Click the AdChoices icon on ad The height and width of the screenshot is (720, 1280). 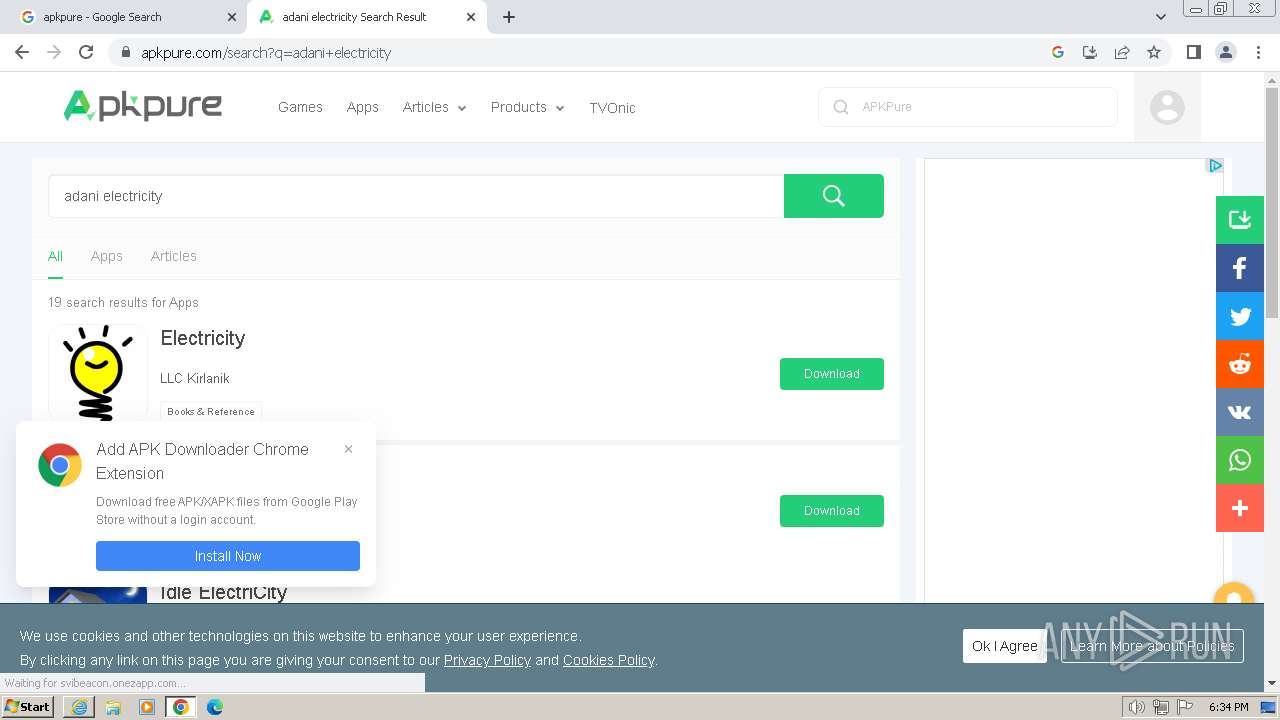(x=1215, y=166)
